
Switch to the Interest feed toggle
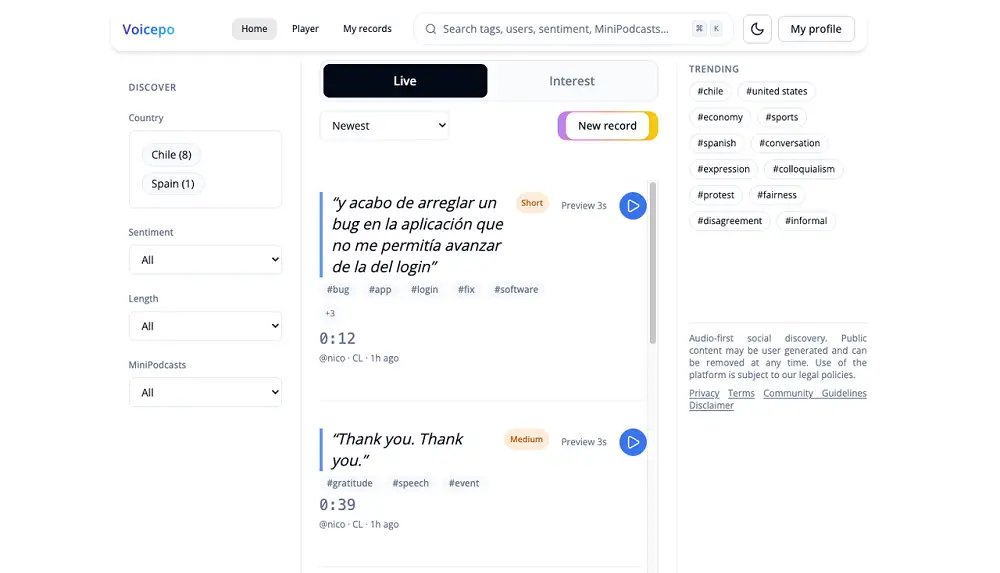(571, 81)
